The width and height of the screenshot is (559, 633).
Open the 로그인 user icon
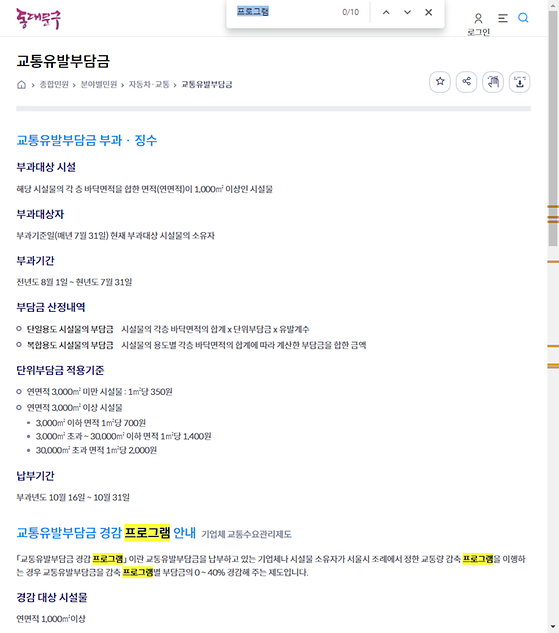(x=478, y=18)
